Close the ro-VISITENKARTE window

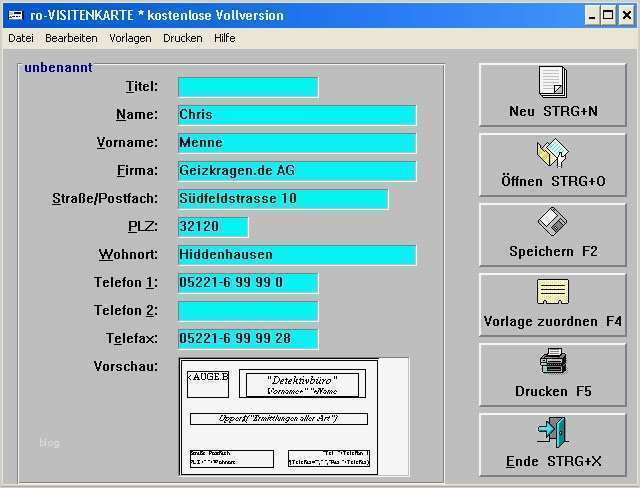[x=627, y=16]
